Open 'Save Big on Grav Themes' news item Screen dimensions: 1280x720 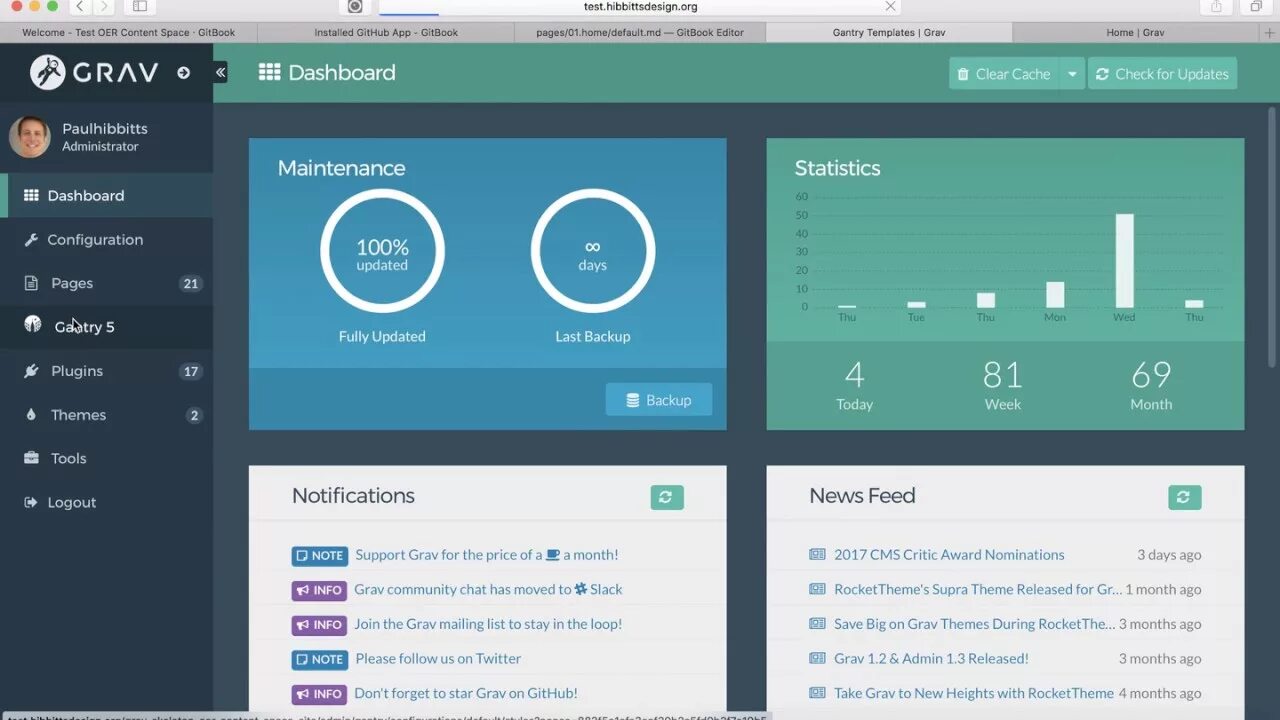coord(975,623)
